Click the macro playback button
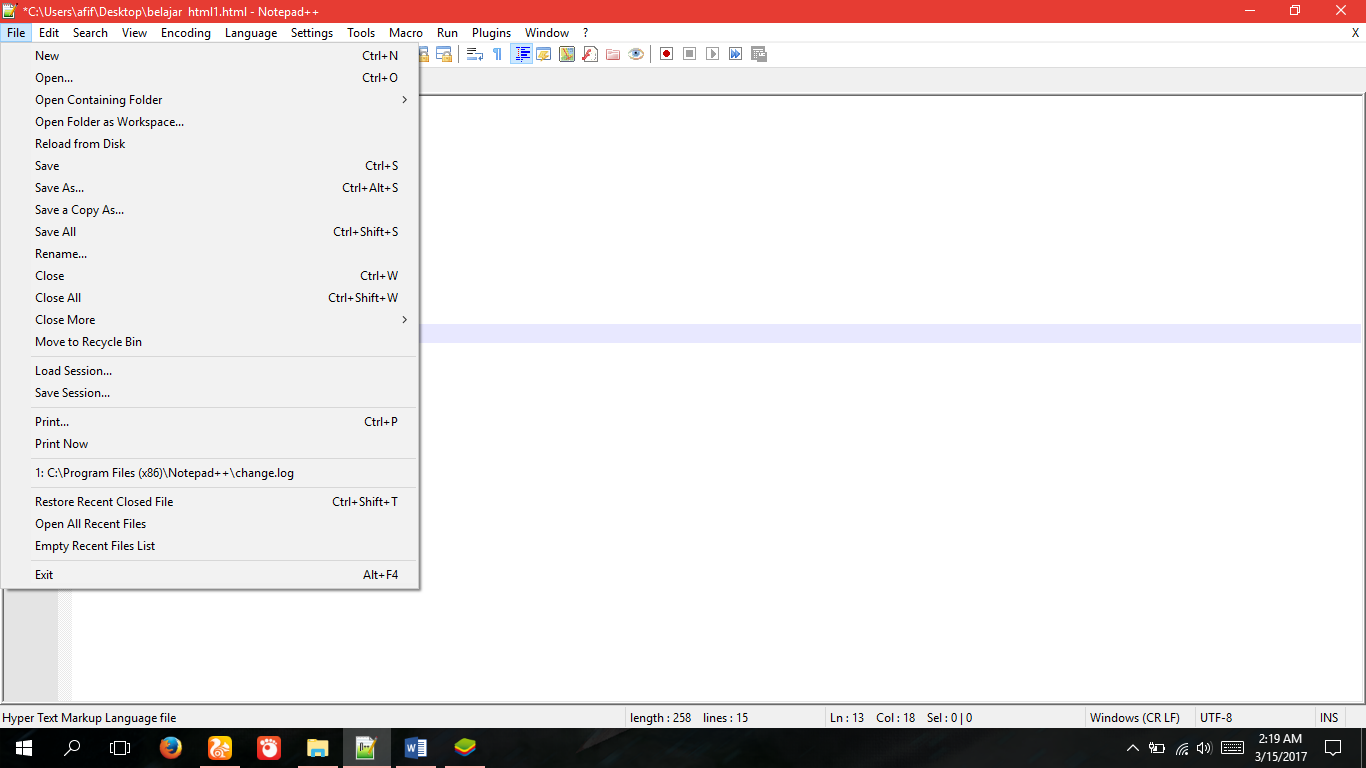 [x=713, y=54]
